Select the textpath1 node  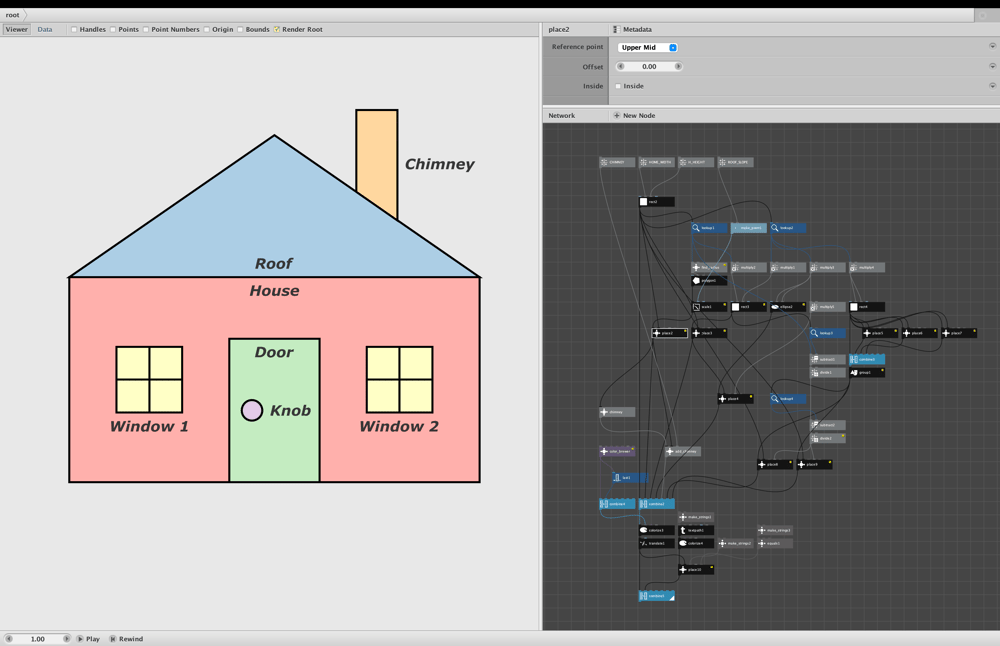click(x=696, y=530)
